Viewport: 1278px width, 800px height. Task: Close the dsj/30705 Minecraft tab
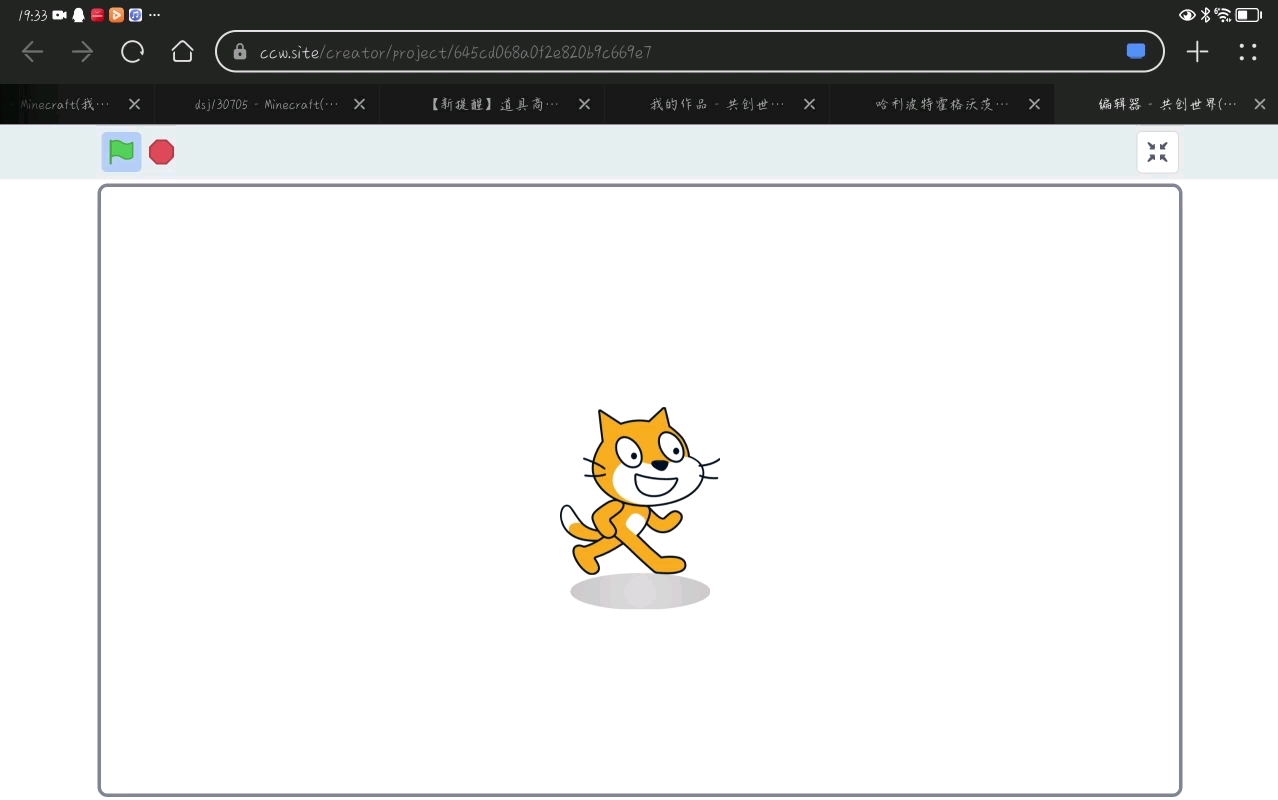coord(359,104)
